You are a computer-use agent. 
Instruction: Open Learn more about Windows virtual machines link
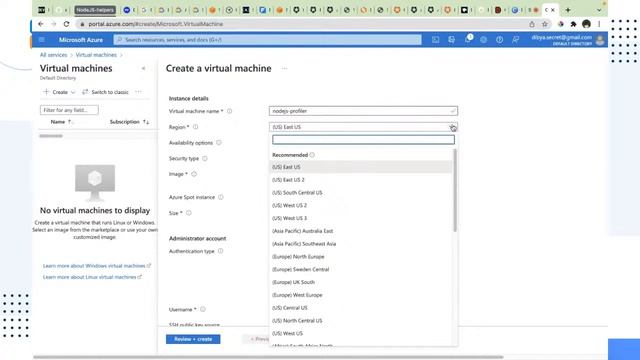click(97, 266)
